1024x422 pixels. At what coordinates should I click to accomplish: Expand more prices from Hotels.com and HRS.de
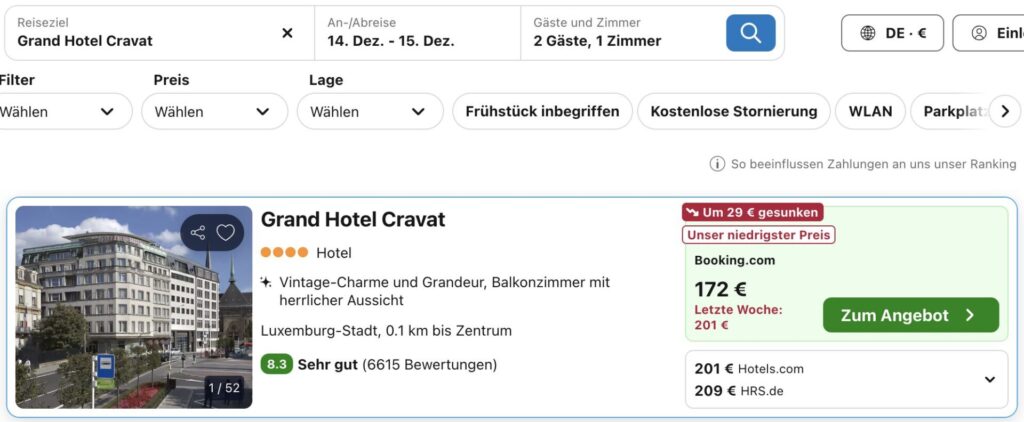pos(989,380)
